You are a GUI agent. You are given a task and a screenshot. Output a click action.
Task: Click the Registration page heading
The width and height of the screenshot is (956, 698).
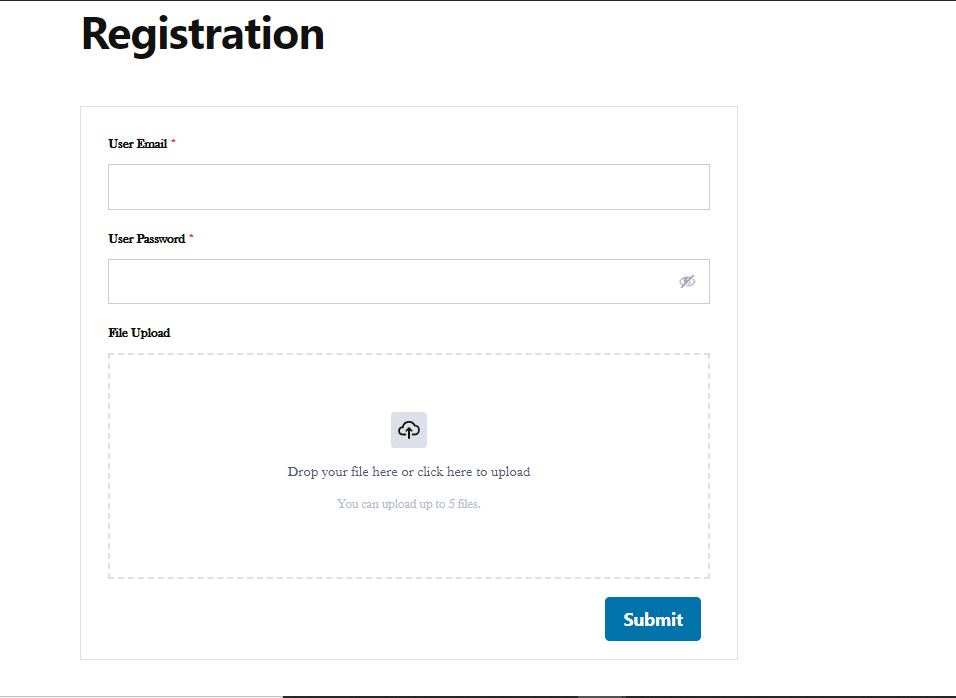pos(203,34)
